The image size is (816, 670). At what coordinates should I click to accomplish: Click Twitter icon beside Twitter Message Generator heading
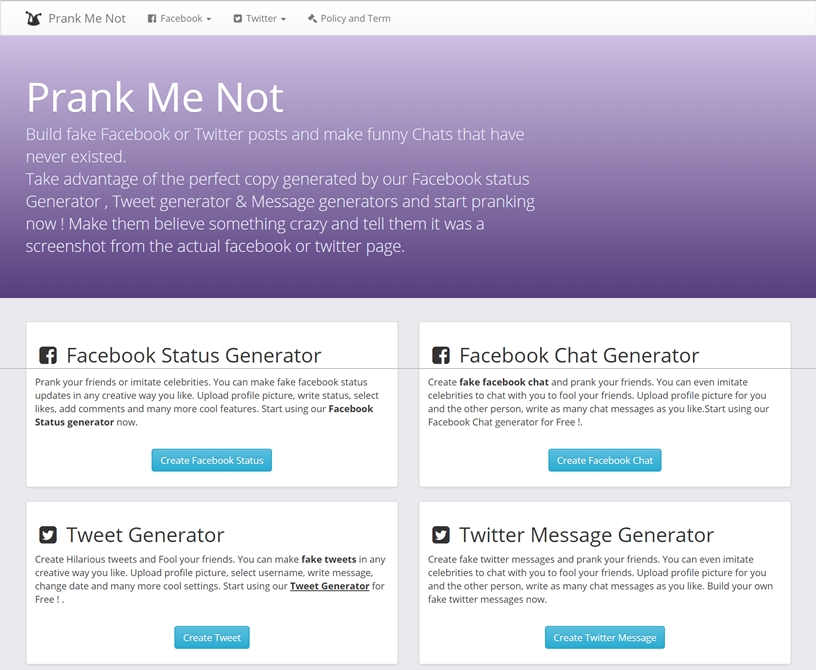pos(440,535)
